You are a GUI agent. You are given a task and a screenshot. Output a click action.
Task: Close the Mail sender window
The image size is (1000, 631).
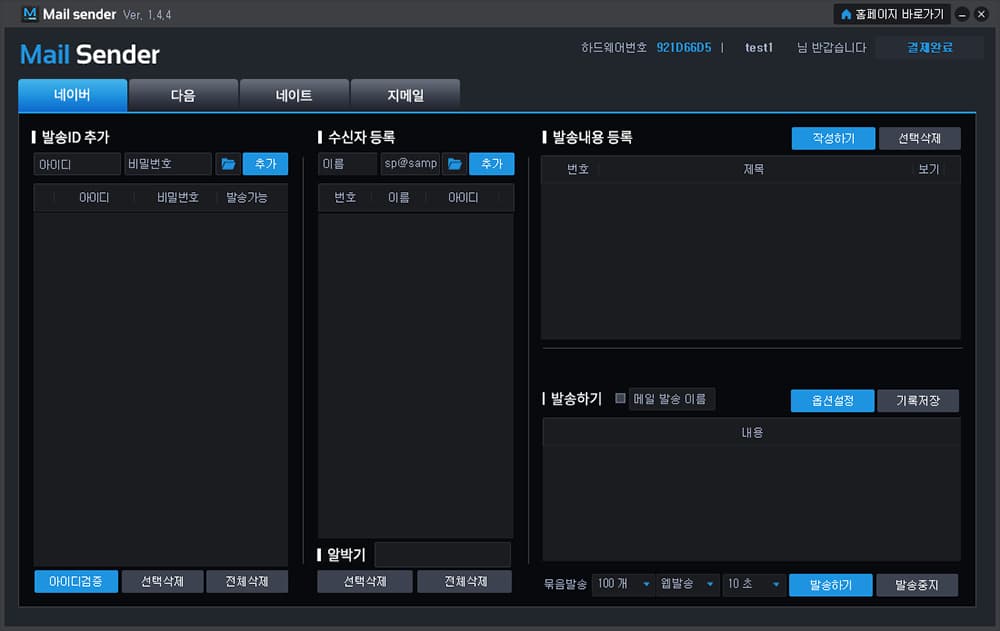(x=982, y=14)
